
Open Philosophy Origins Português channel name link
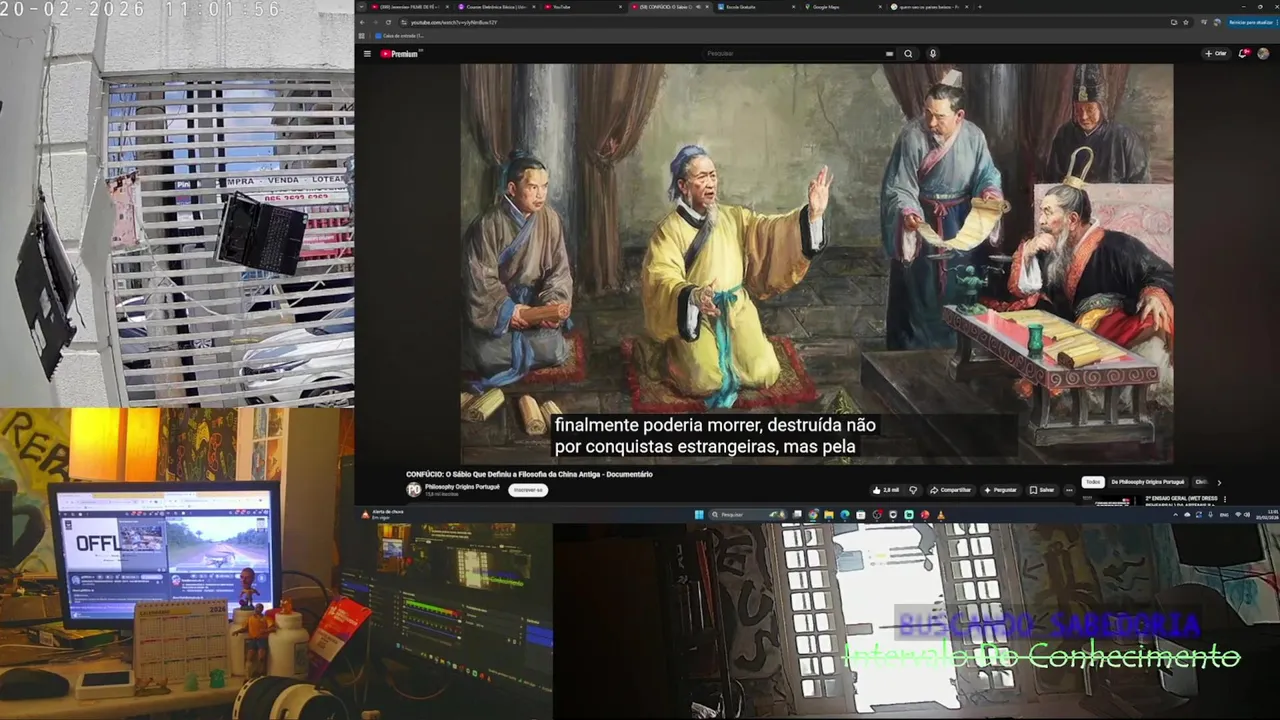[462, 486]
